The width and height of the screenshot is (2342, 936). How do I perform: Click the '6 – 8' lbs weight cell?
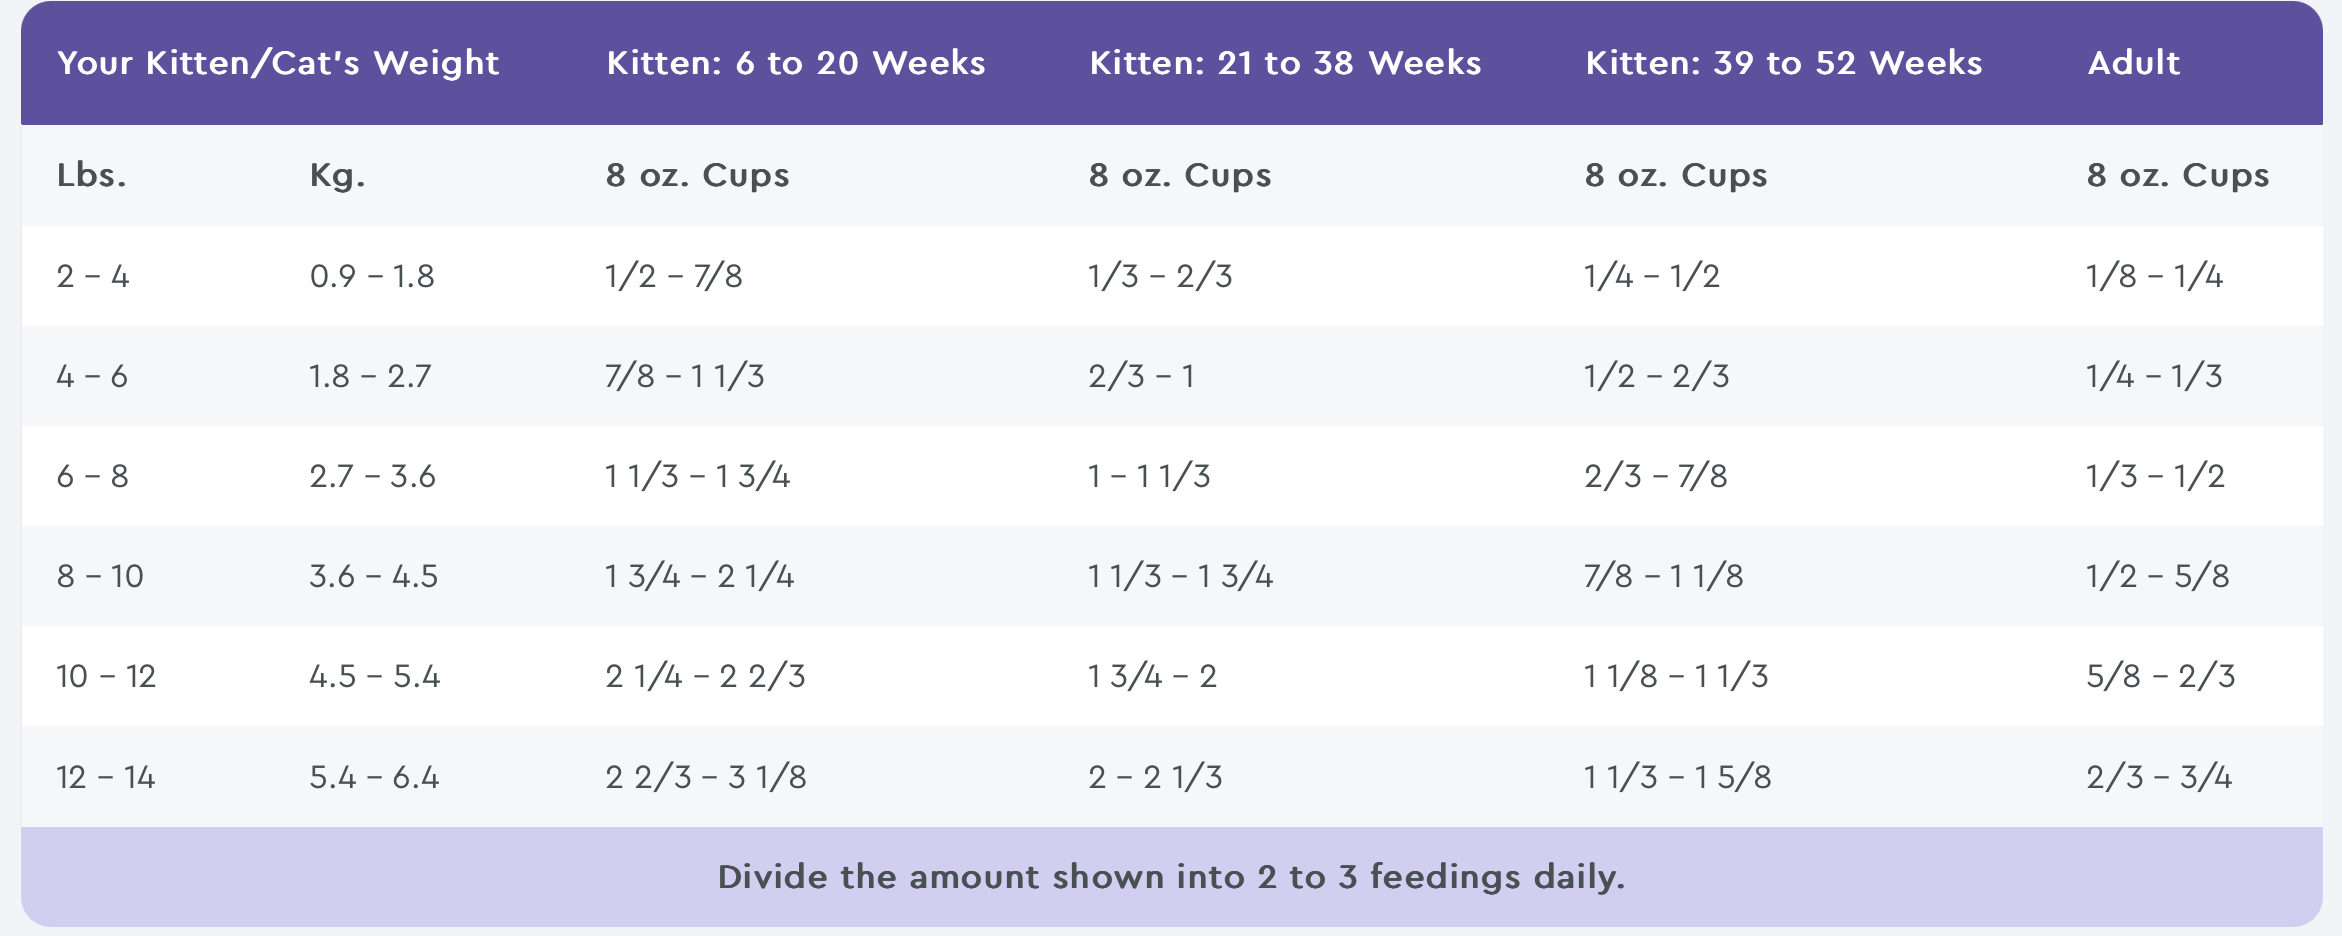coord(93,476)
